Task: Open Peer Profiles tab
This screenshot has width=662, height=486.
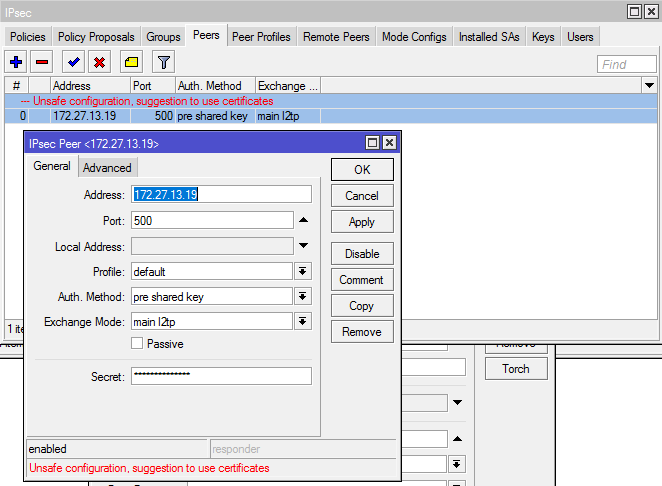Action: [x=261, y=37]
